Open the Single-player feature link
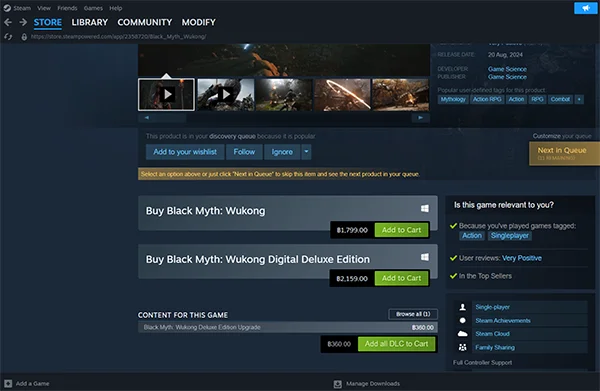The width and height of the screenshot is (600, 391). (x=492, y=307)
